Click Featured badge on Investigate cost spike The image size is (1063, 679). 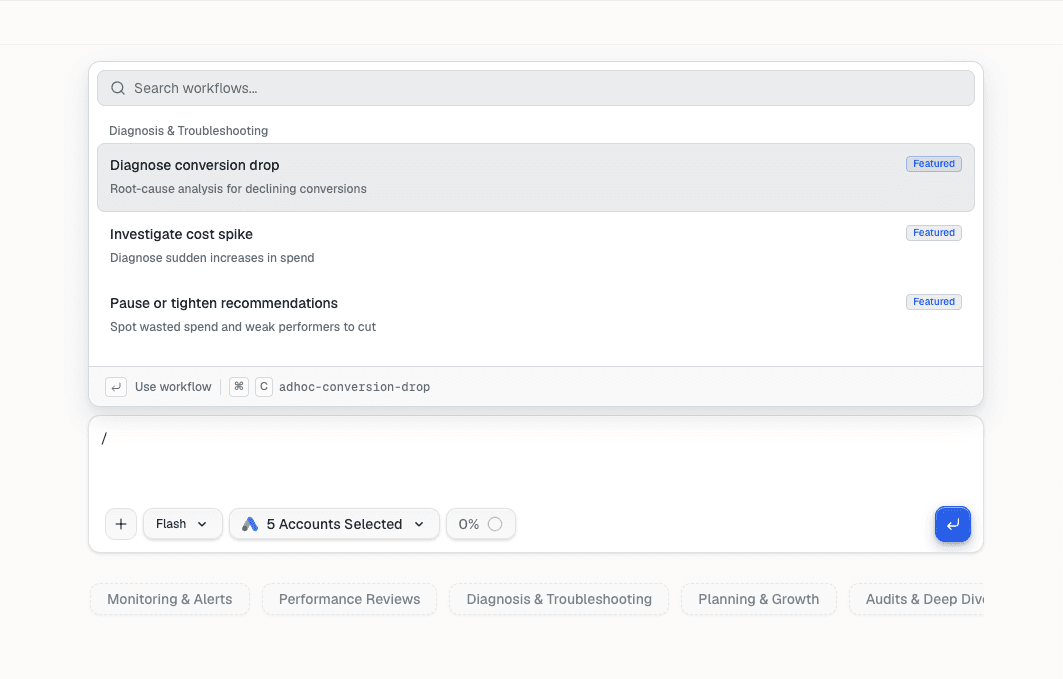934,233
